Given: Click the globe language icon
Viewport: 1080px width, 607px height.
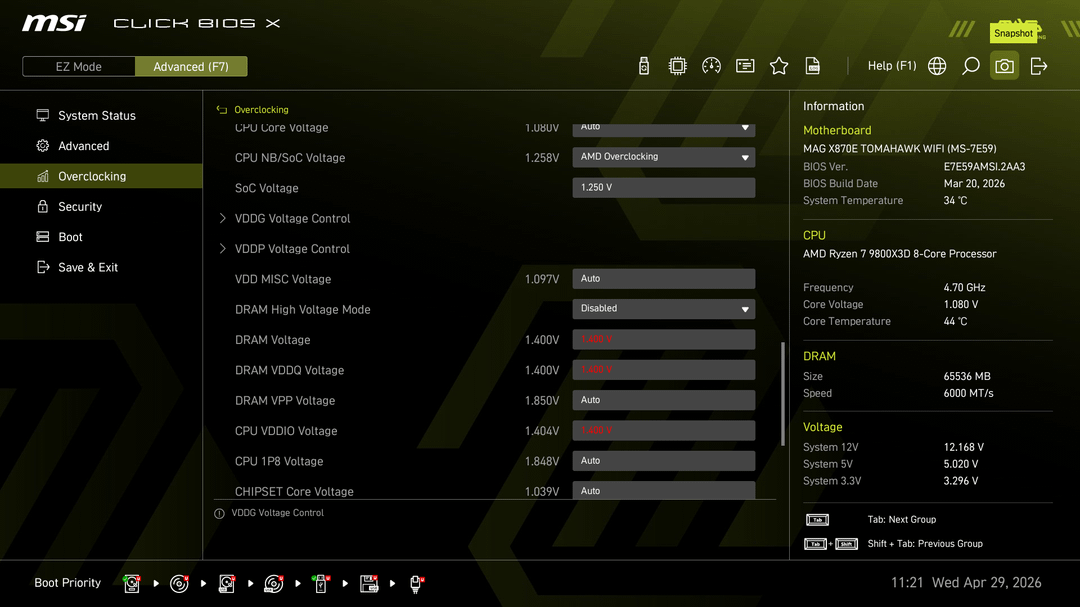Looking at the screenshot, I should click(x=937, y=66).
